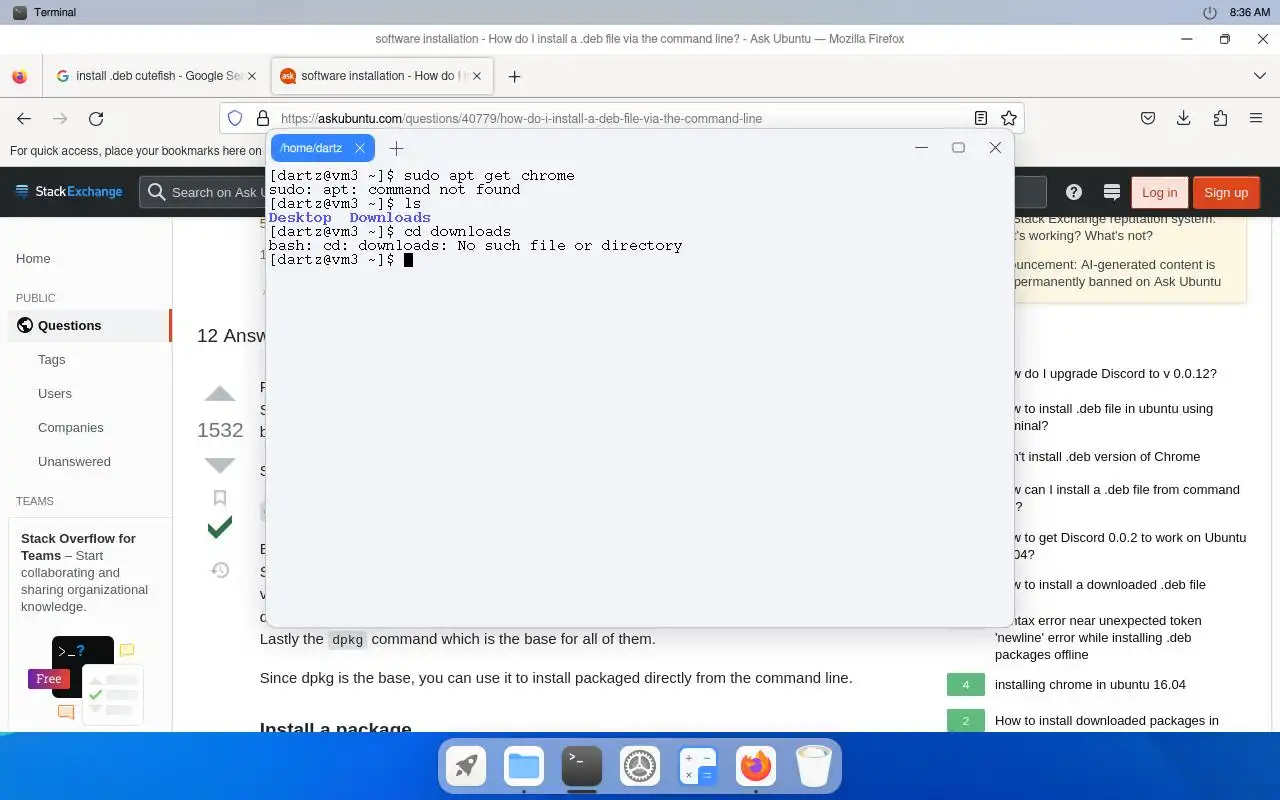Open Firefox downloads panel

1184,118
